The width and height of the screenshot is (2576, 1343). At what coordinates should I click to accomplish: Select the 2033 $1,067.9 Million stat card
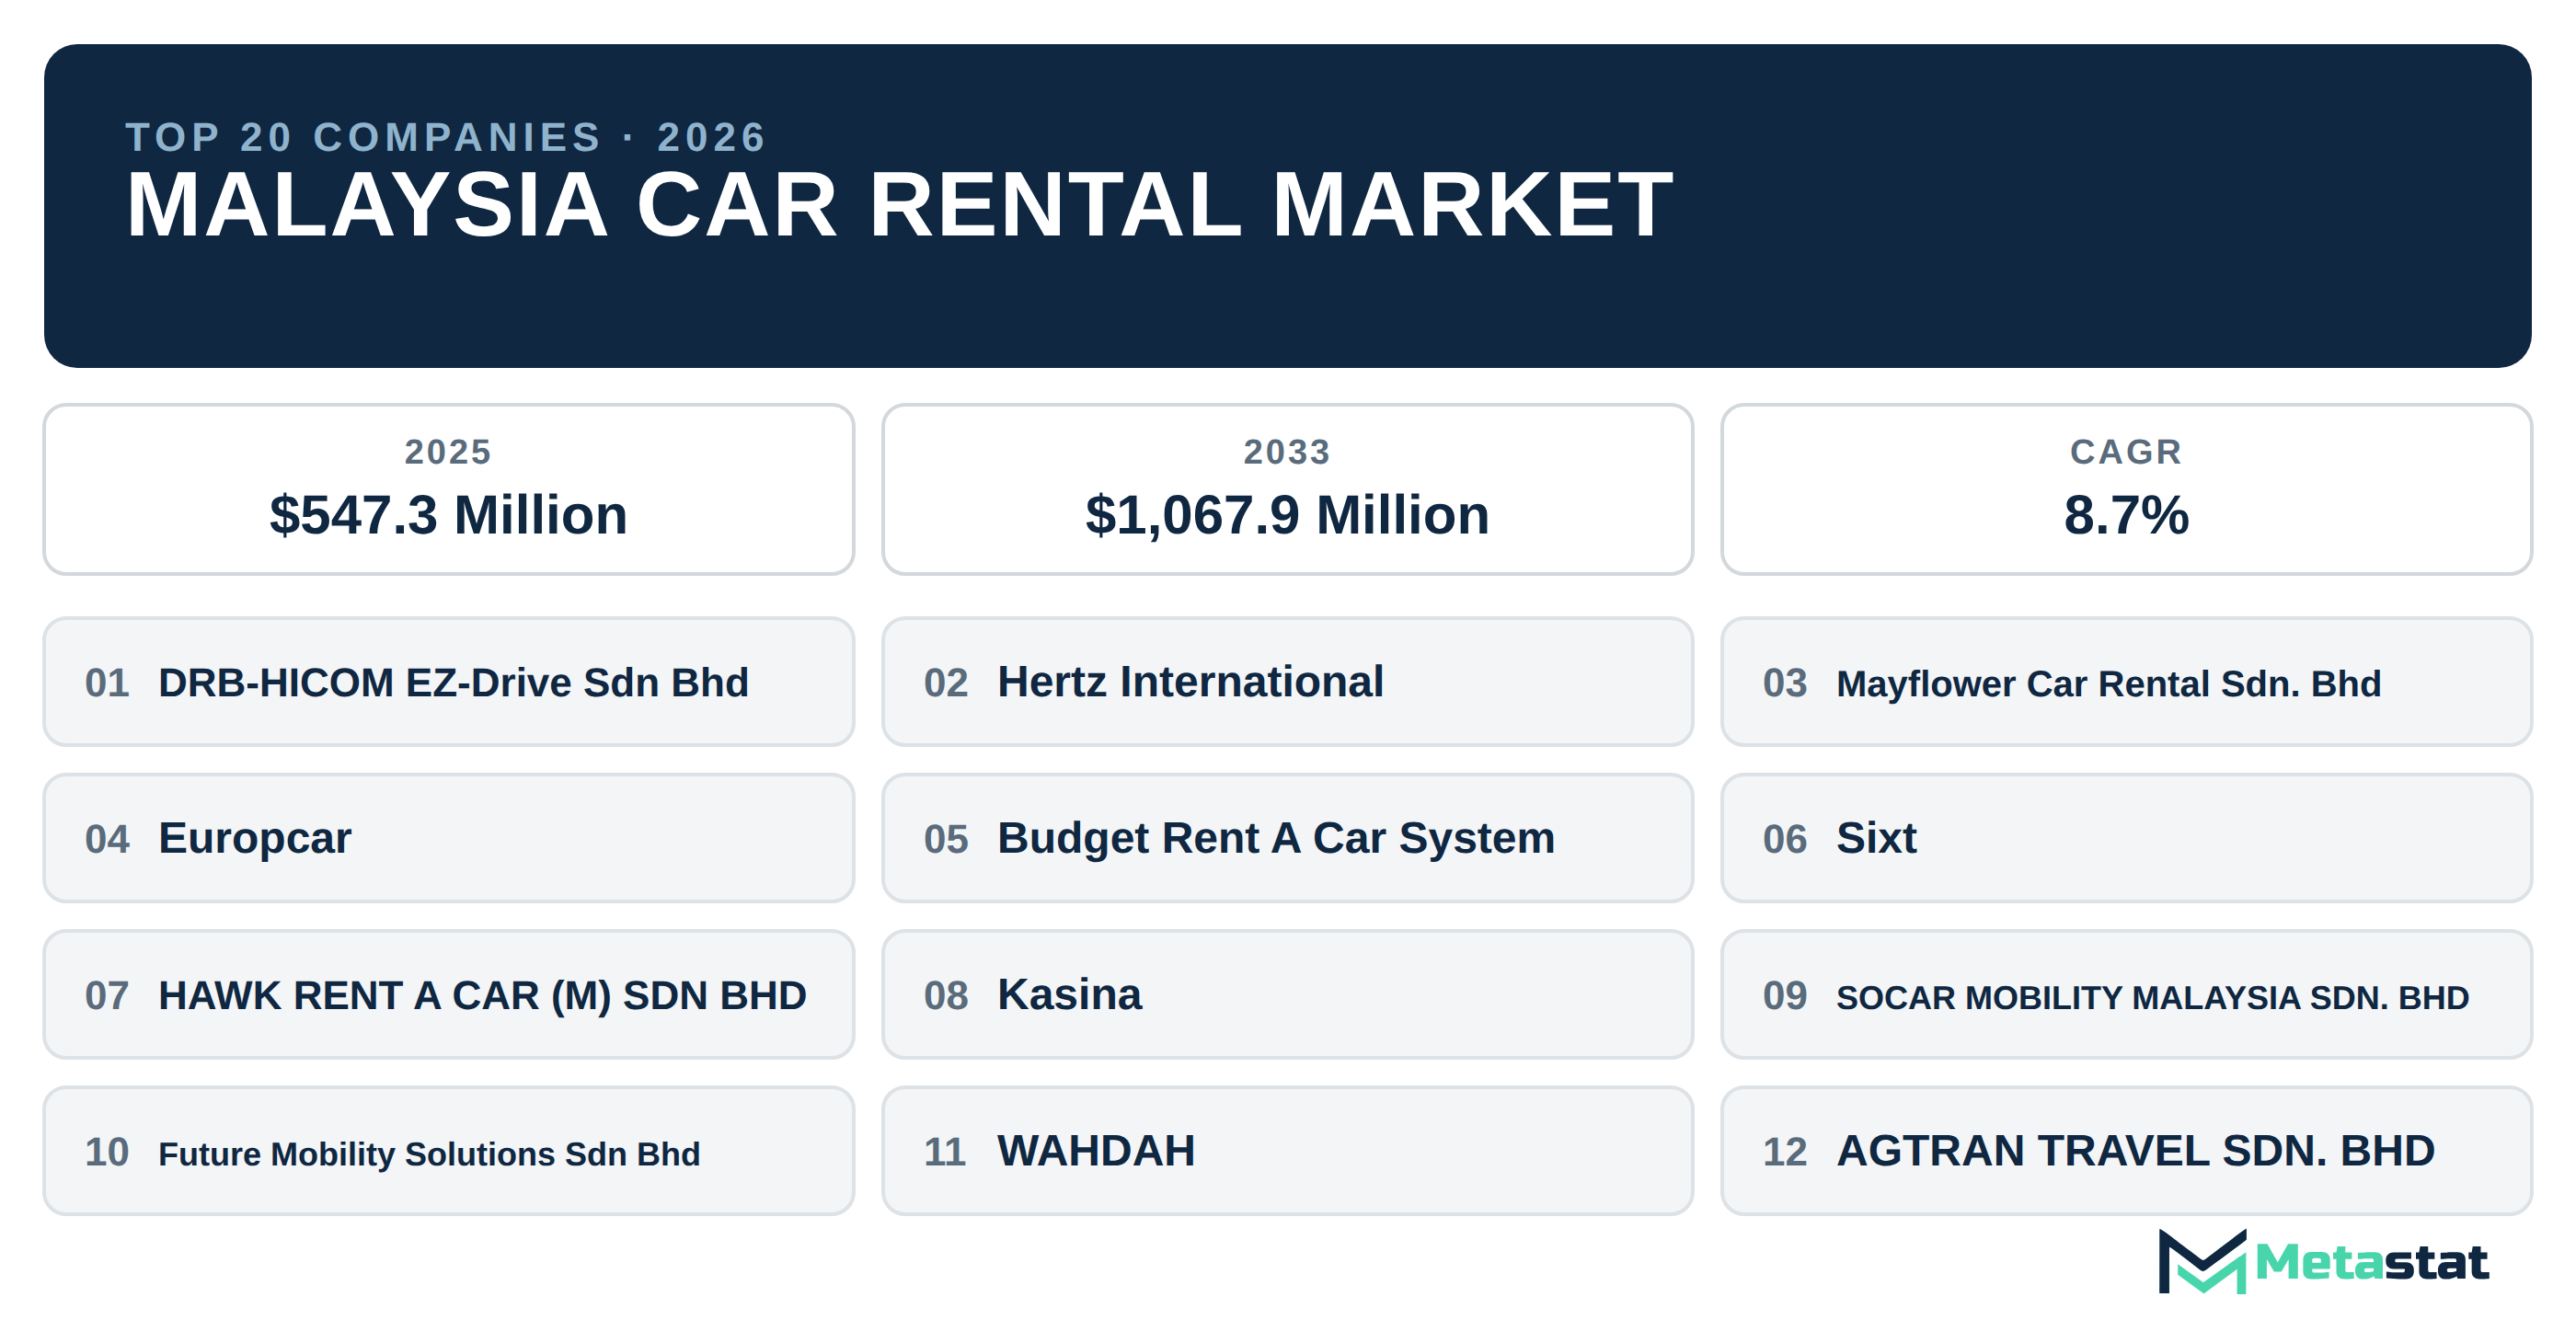click(1288, 489)
